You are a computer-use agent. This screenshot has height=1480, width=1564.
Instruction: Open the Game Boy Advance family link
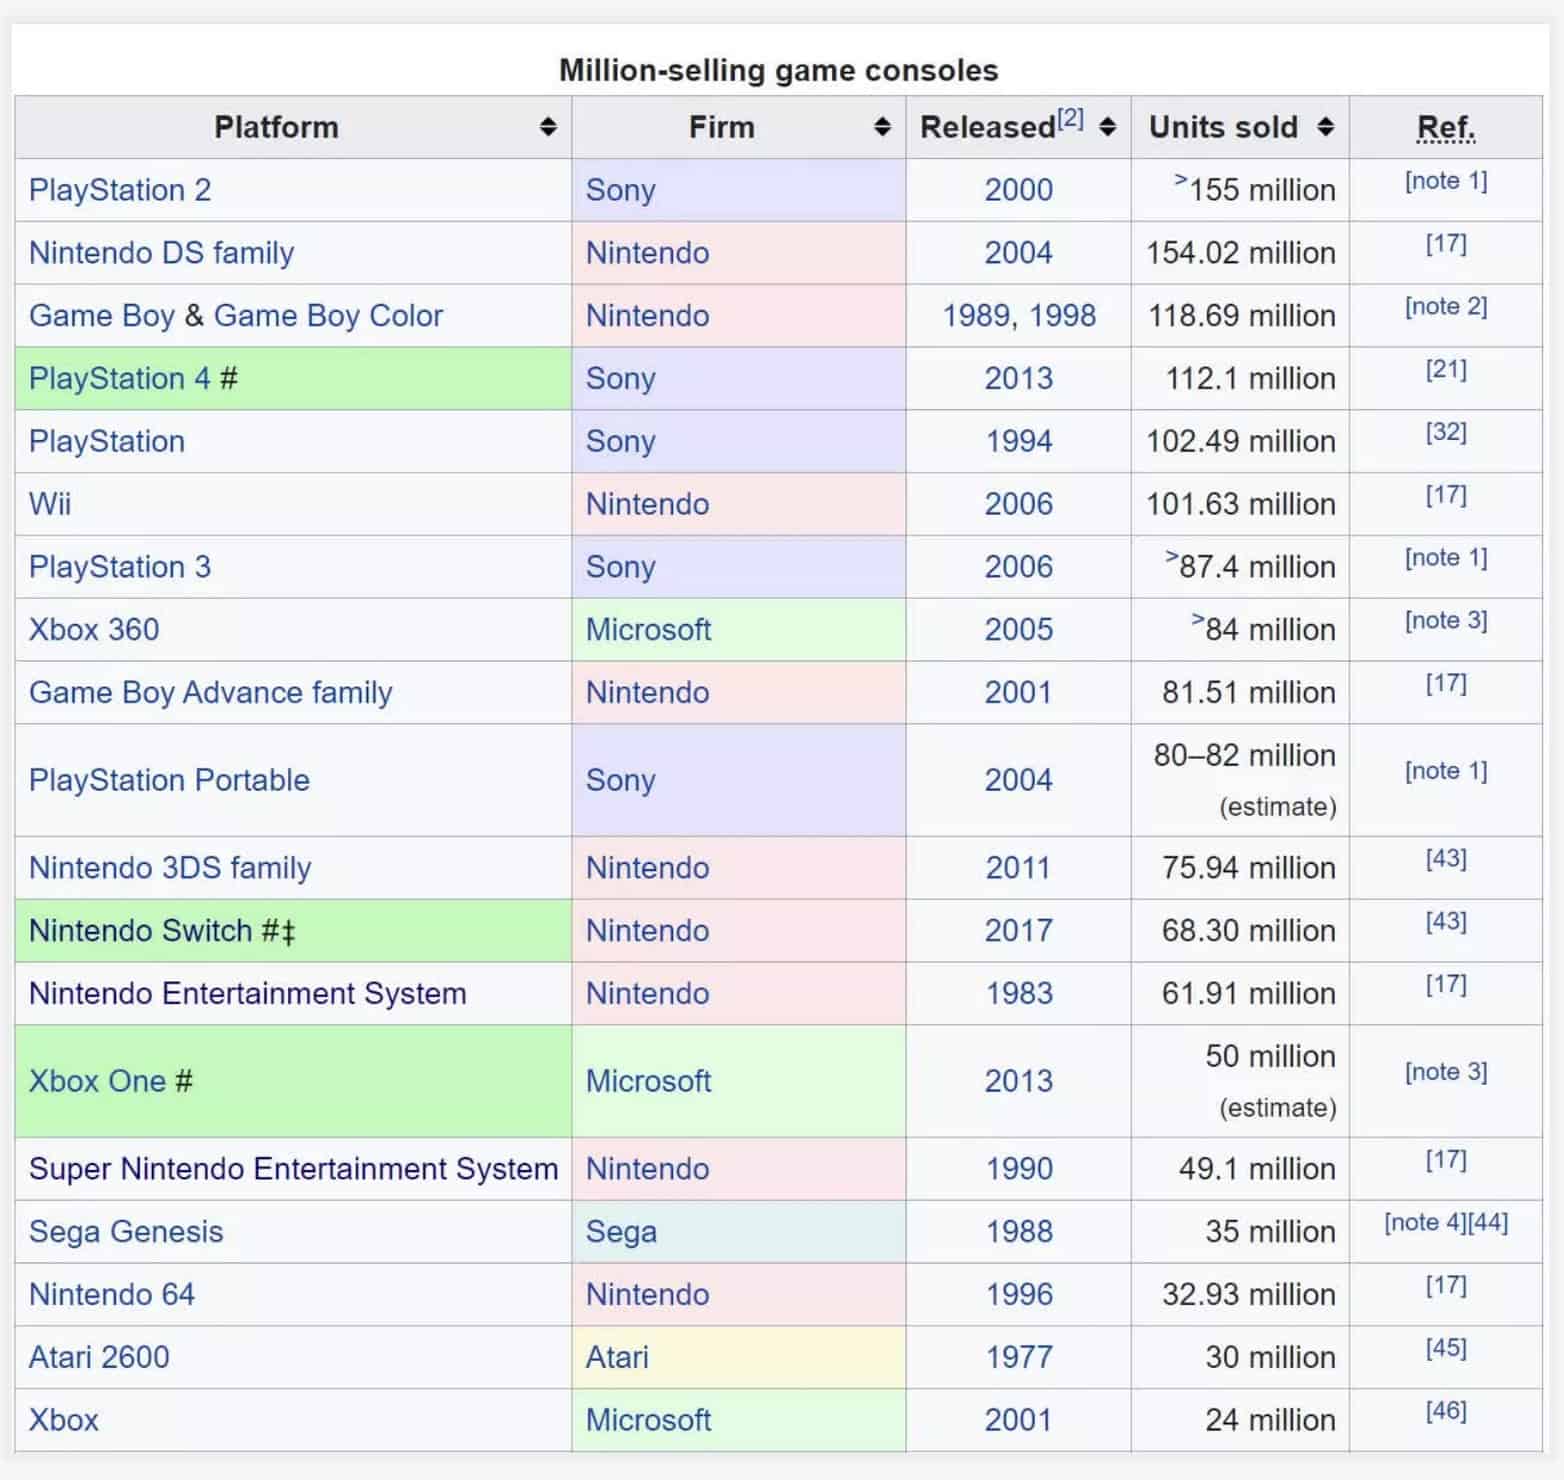tap(211, 693)
